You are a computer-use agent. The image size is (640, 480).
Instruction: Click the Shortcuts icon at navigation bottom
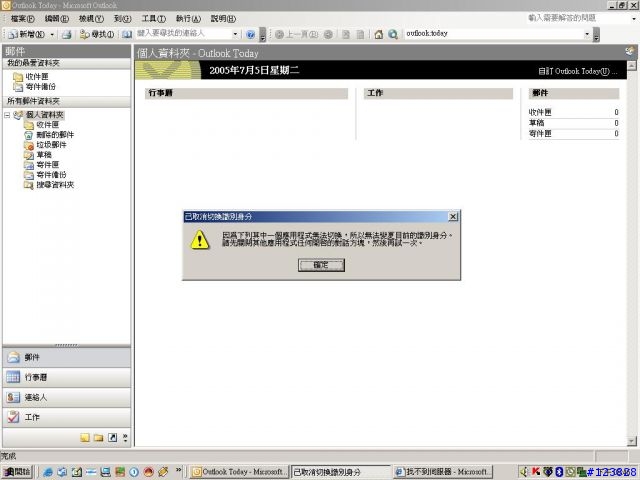[x=112, y=438]
